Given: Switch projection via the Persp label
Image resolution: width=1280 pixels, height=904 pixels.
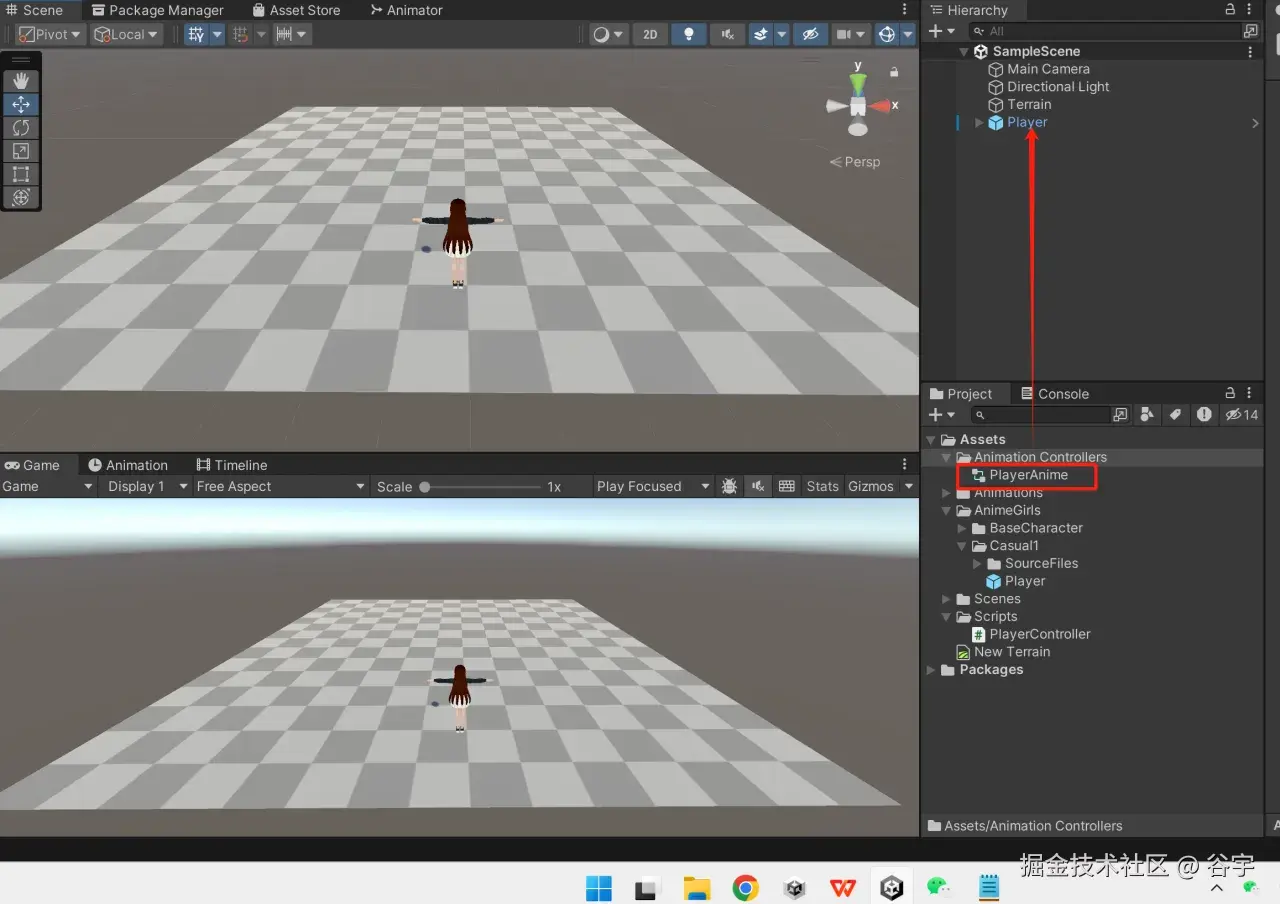Looking at the screenshot, I should [855, 162].
